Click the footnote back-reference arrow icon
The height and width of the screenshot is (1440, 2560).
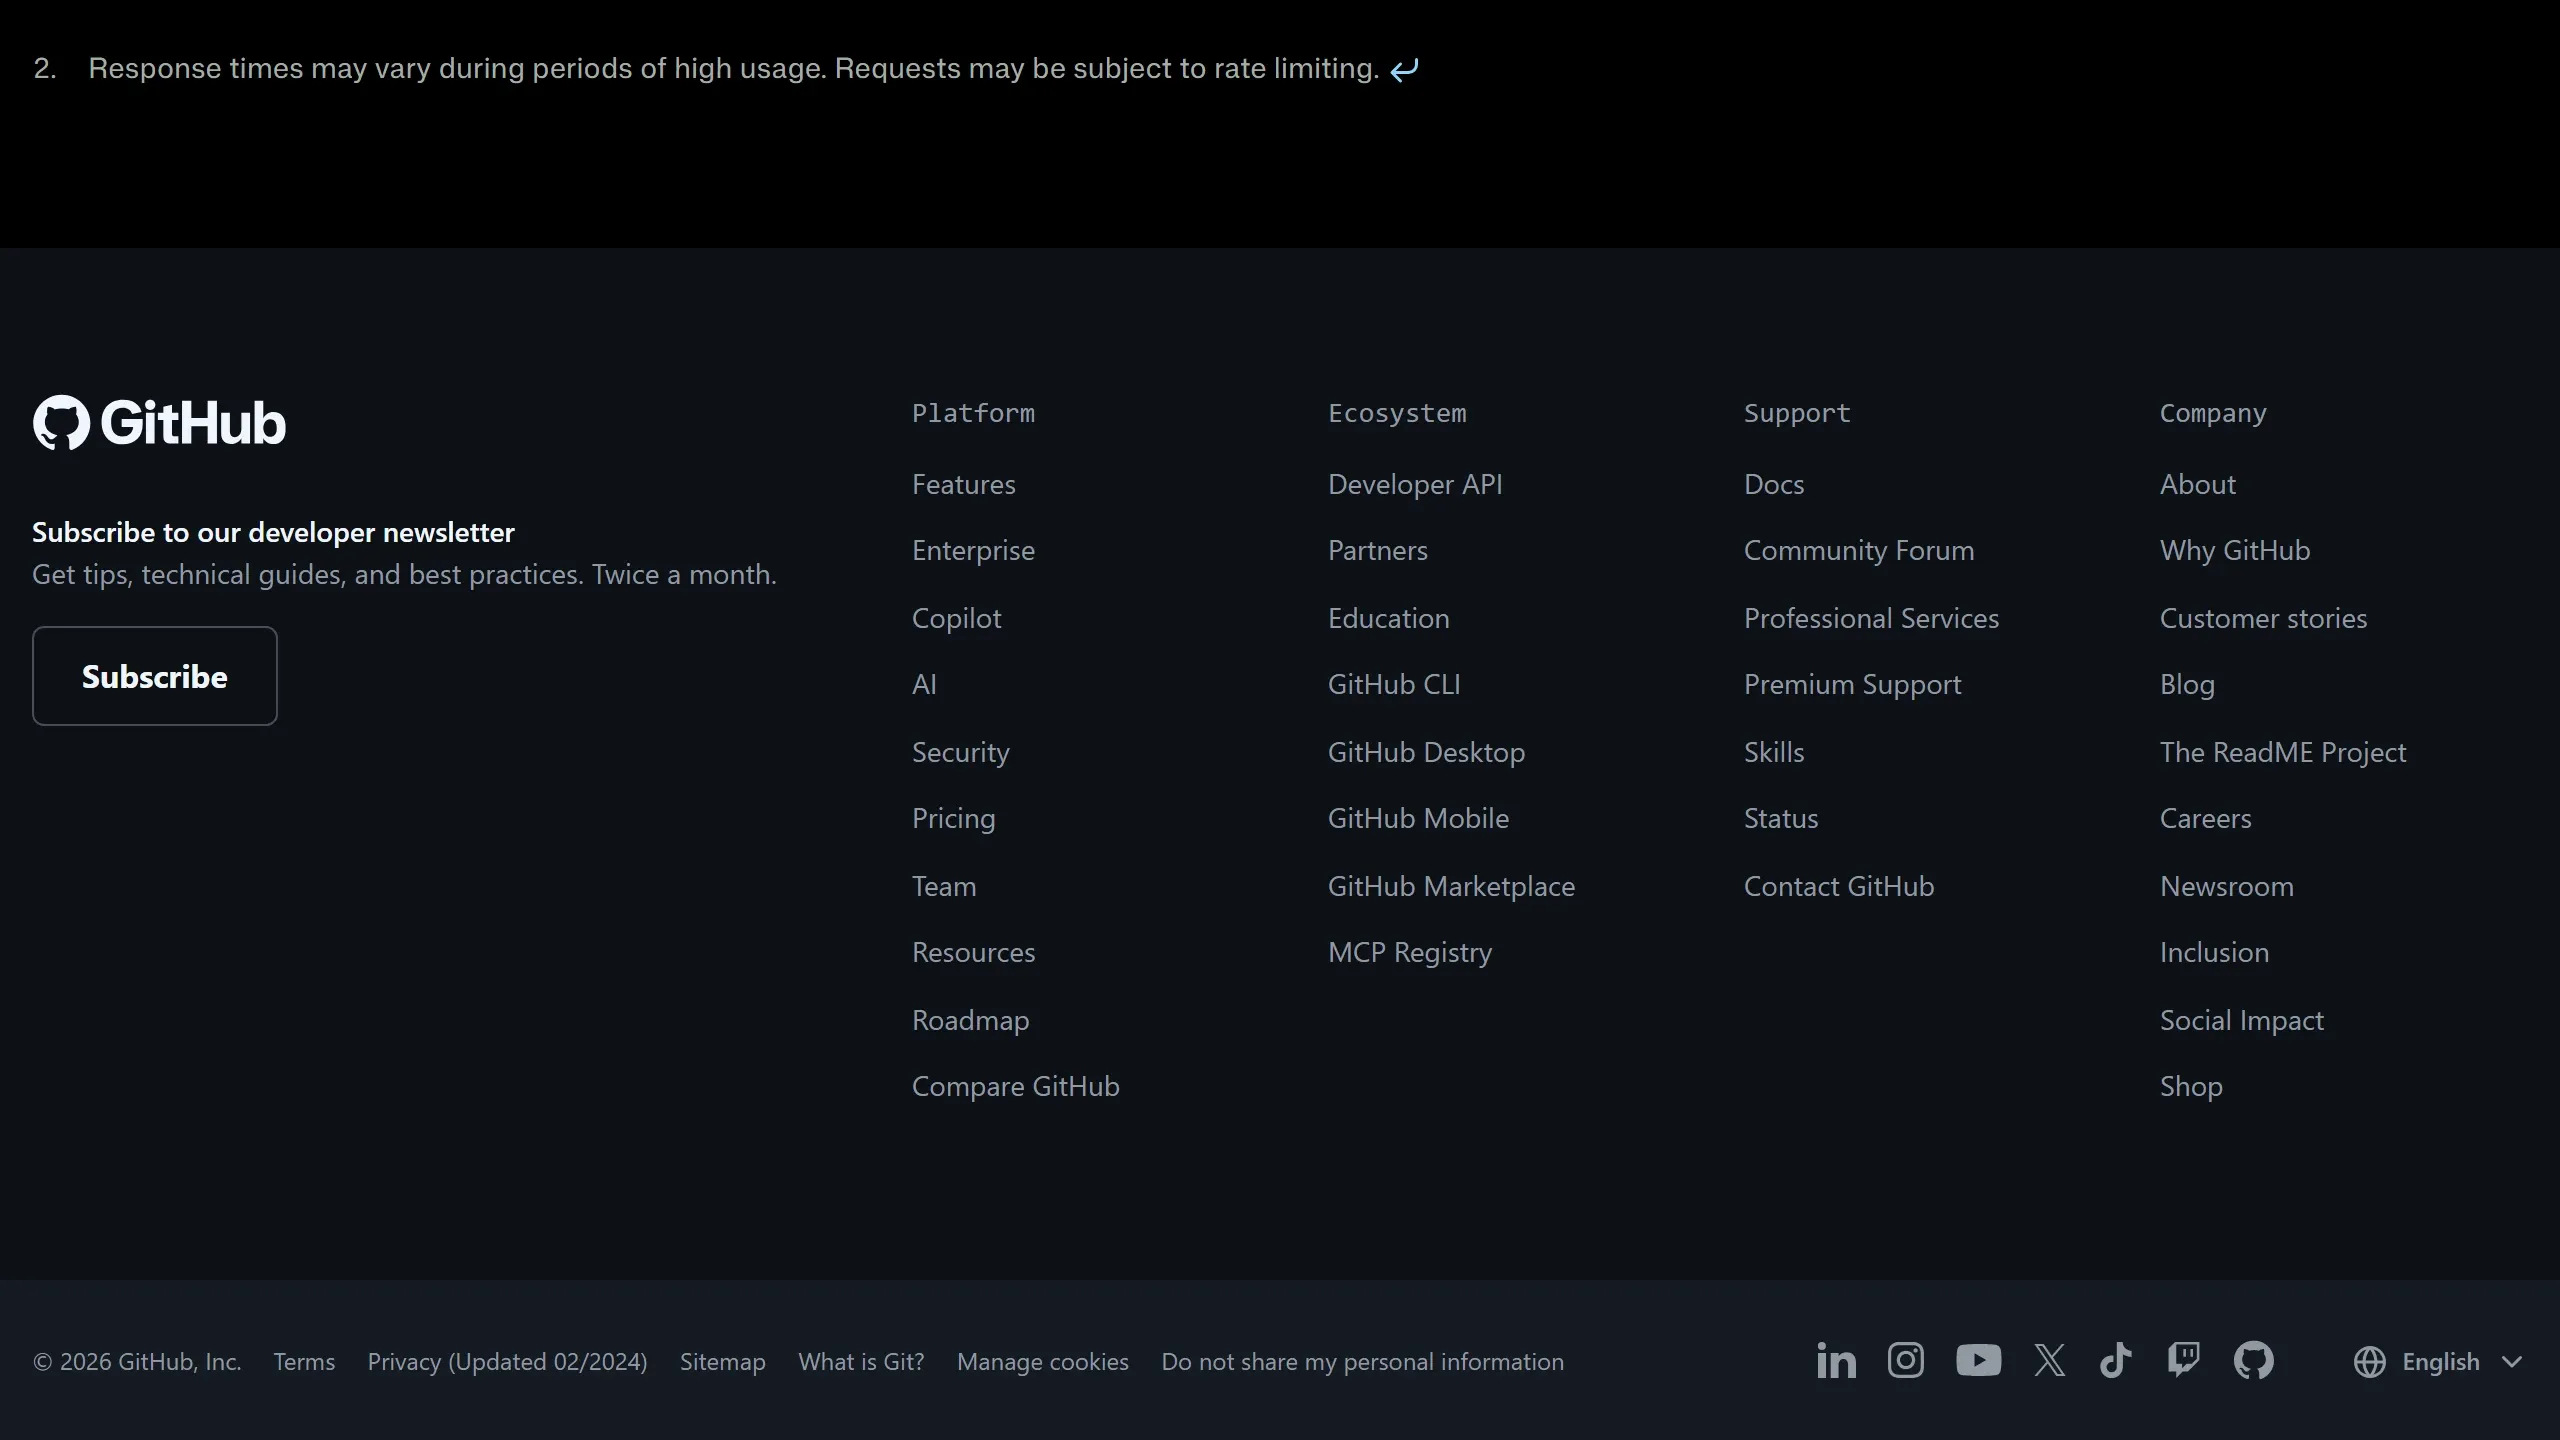pyautogui.click(x=1404, y=69)
